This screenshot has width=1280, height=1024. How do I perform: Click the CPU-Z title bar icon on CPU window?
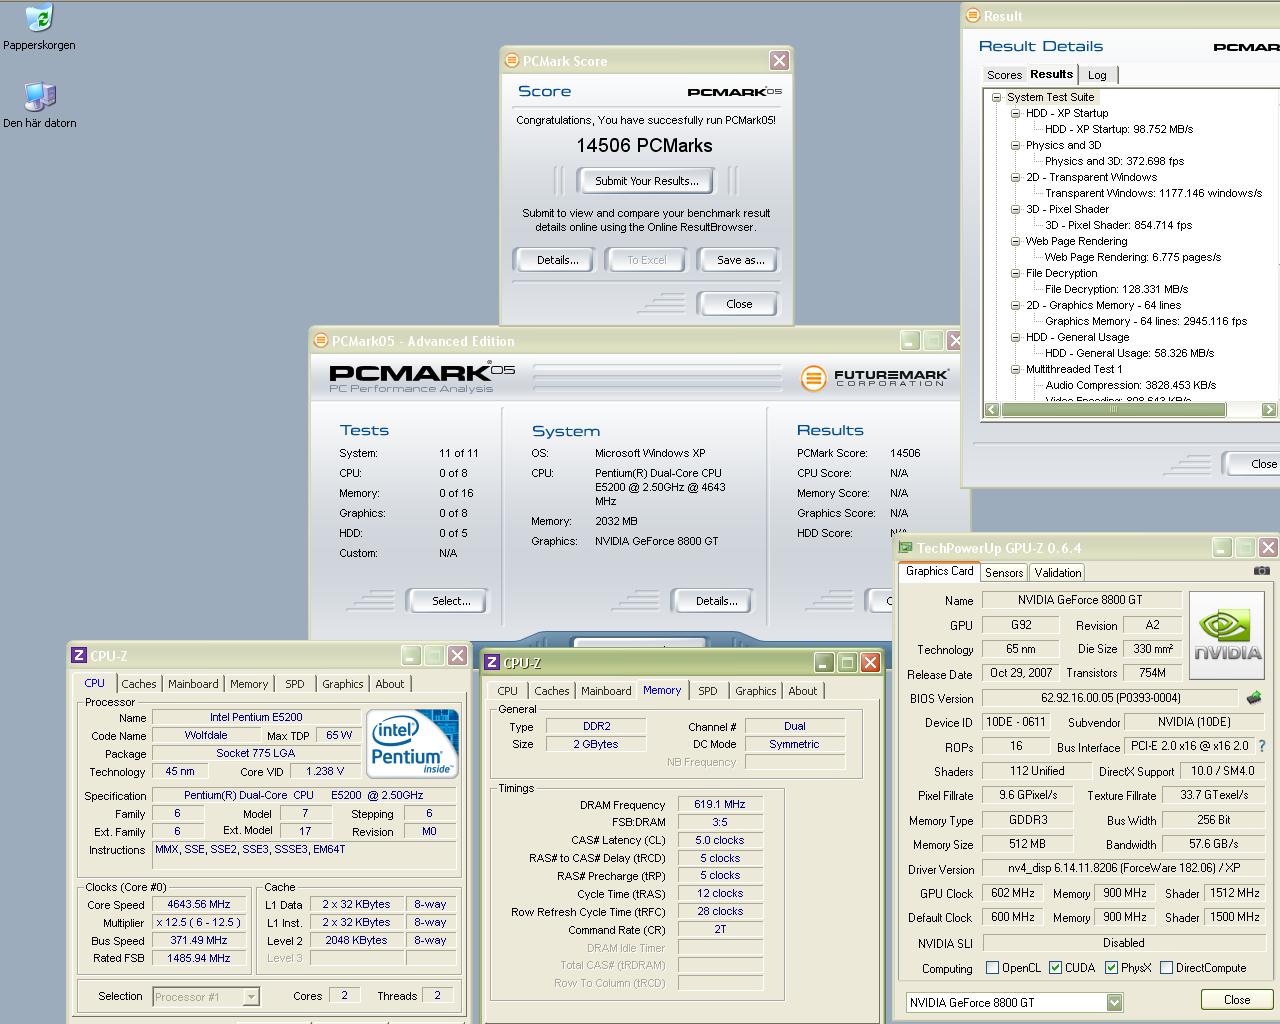79,656
